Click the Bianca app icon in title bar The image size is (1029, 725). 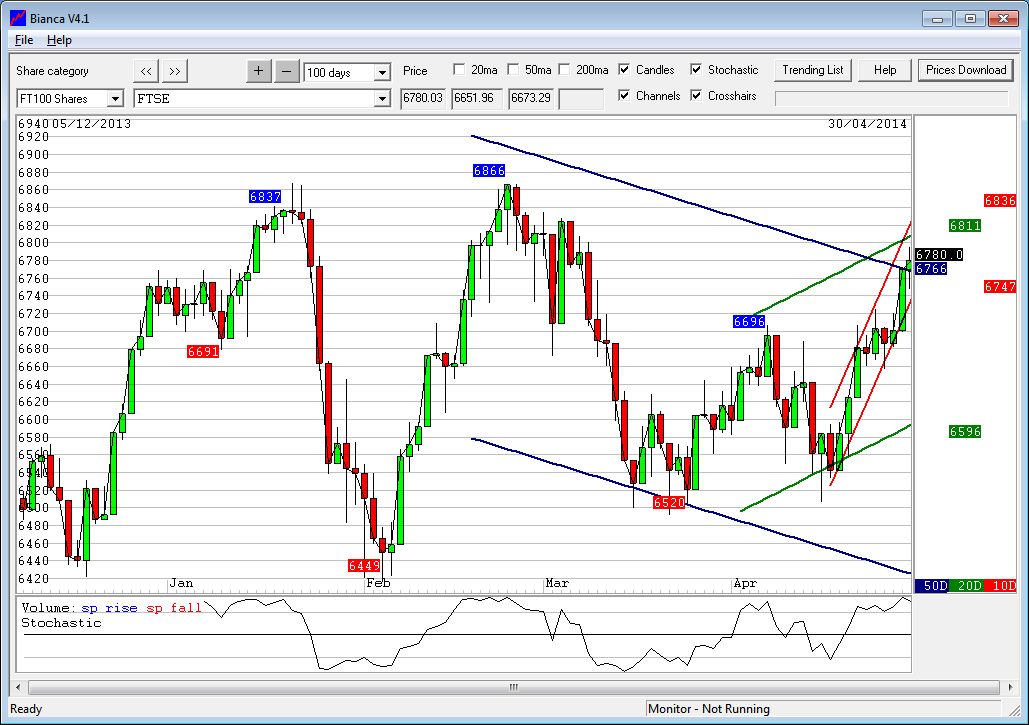17,17
